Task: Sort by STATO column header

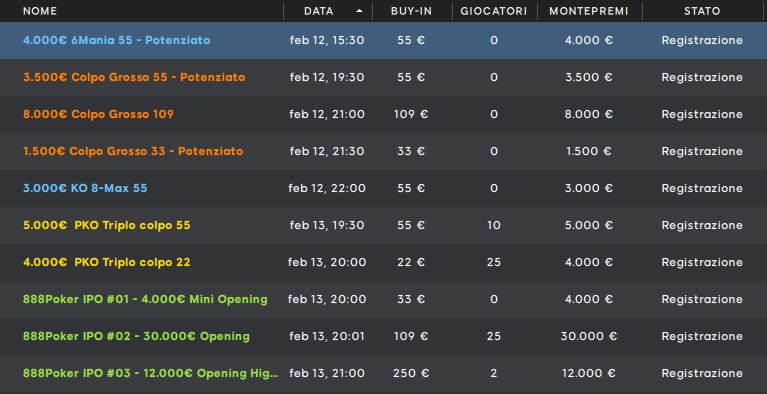Action: pyautogui.click(x=702, y=11)
